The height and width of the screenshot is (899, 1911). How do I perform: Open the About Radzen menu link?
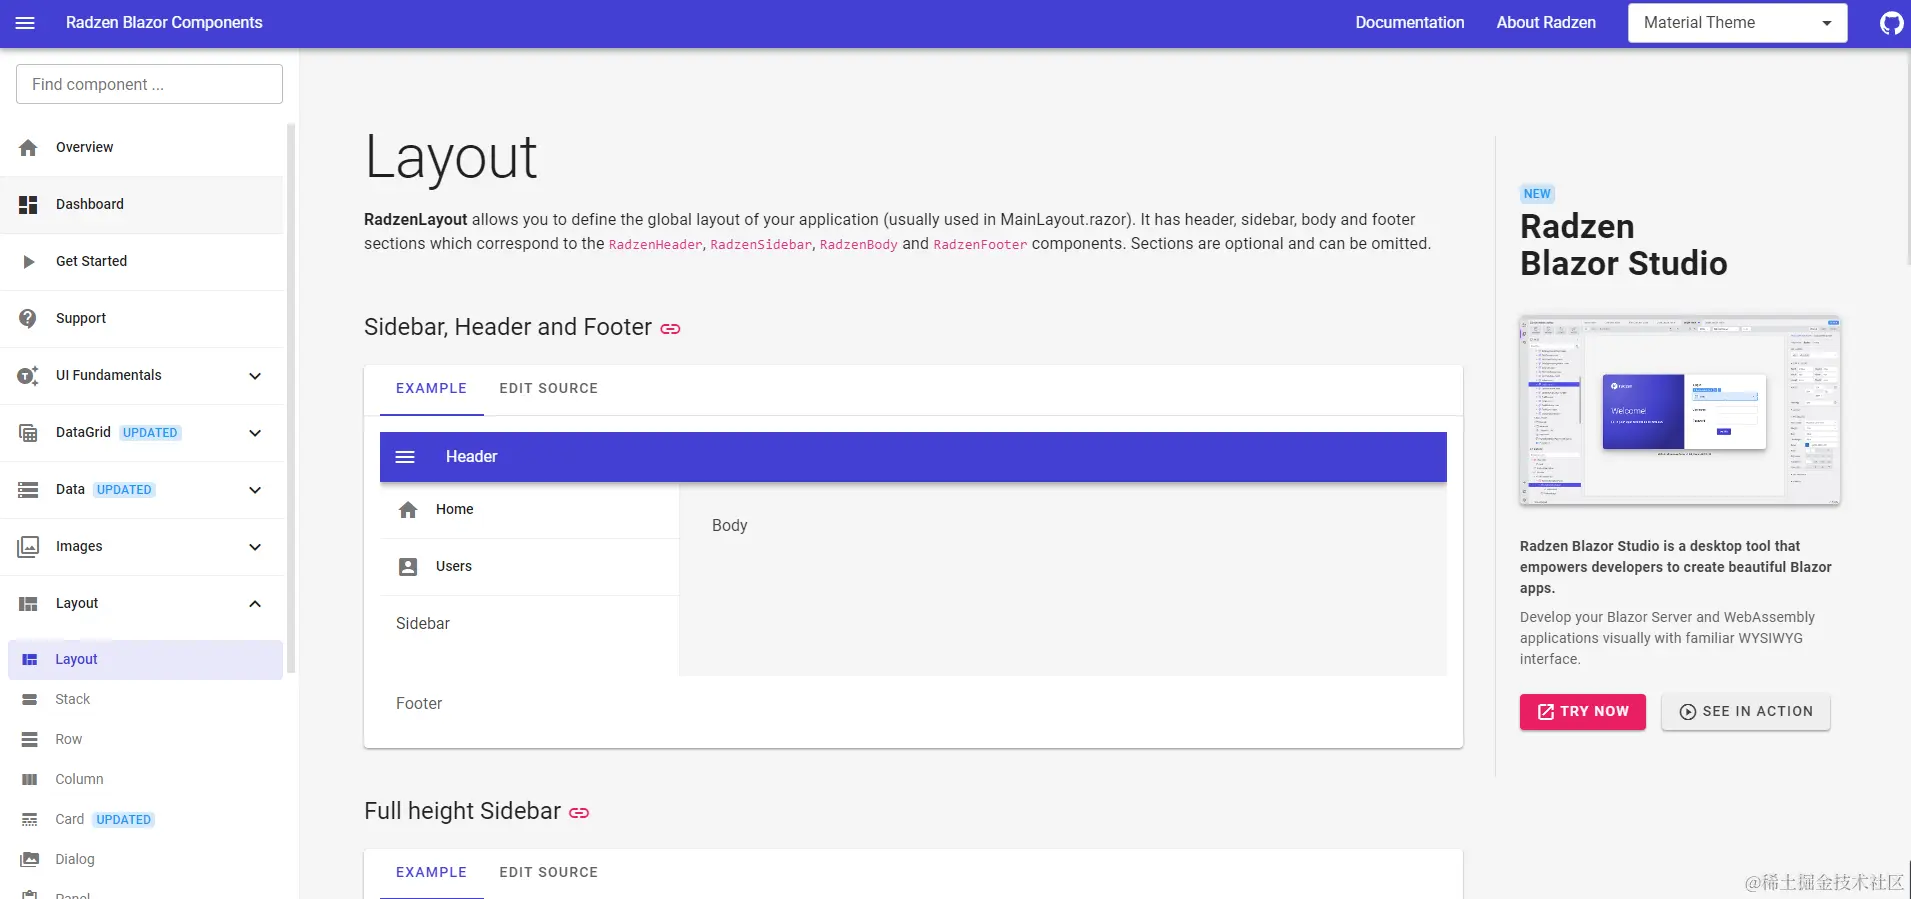pos(1546,23)
